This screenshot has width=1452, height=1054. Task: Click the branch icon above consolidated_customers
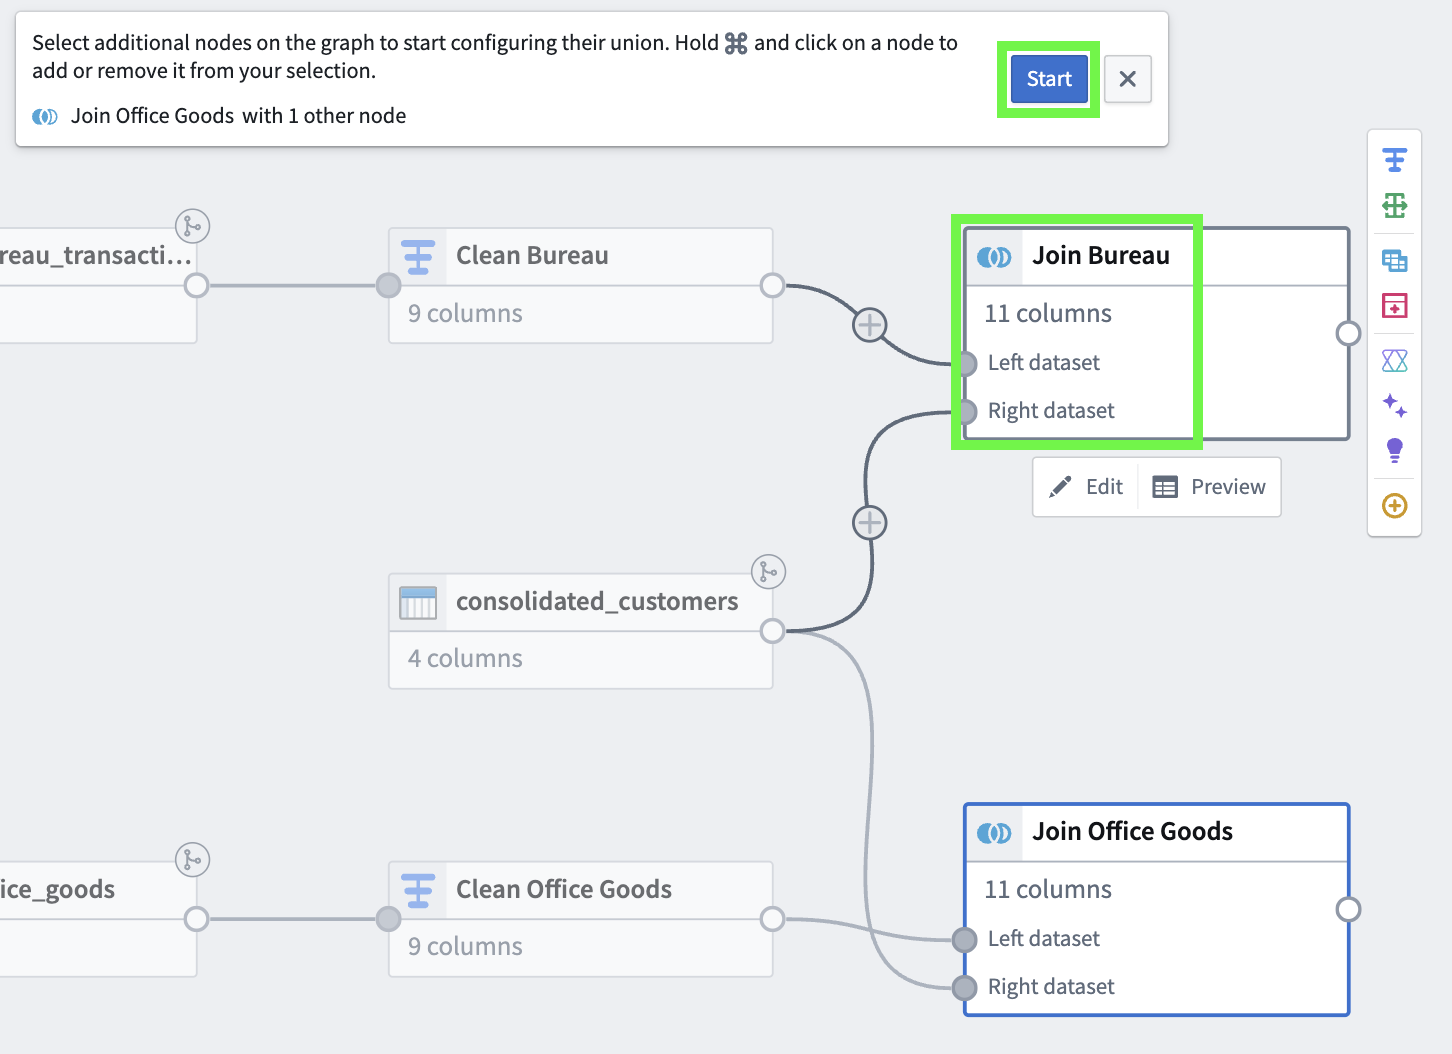tap(768, 571)
